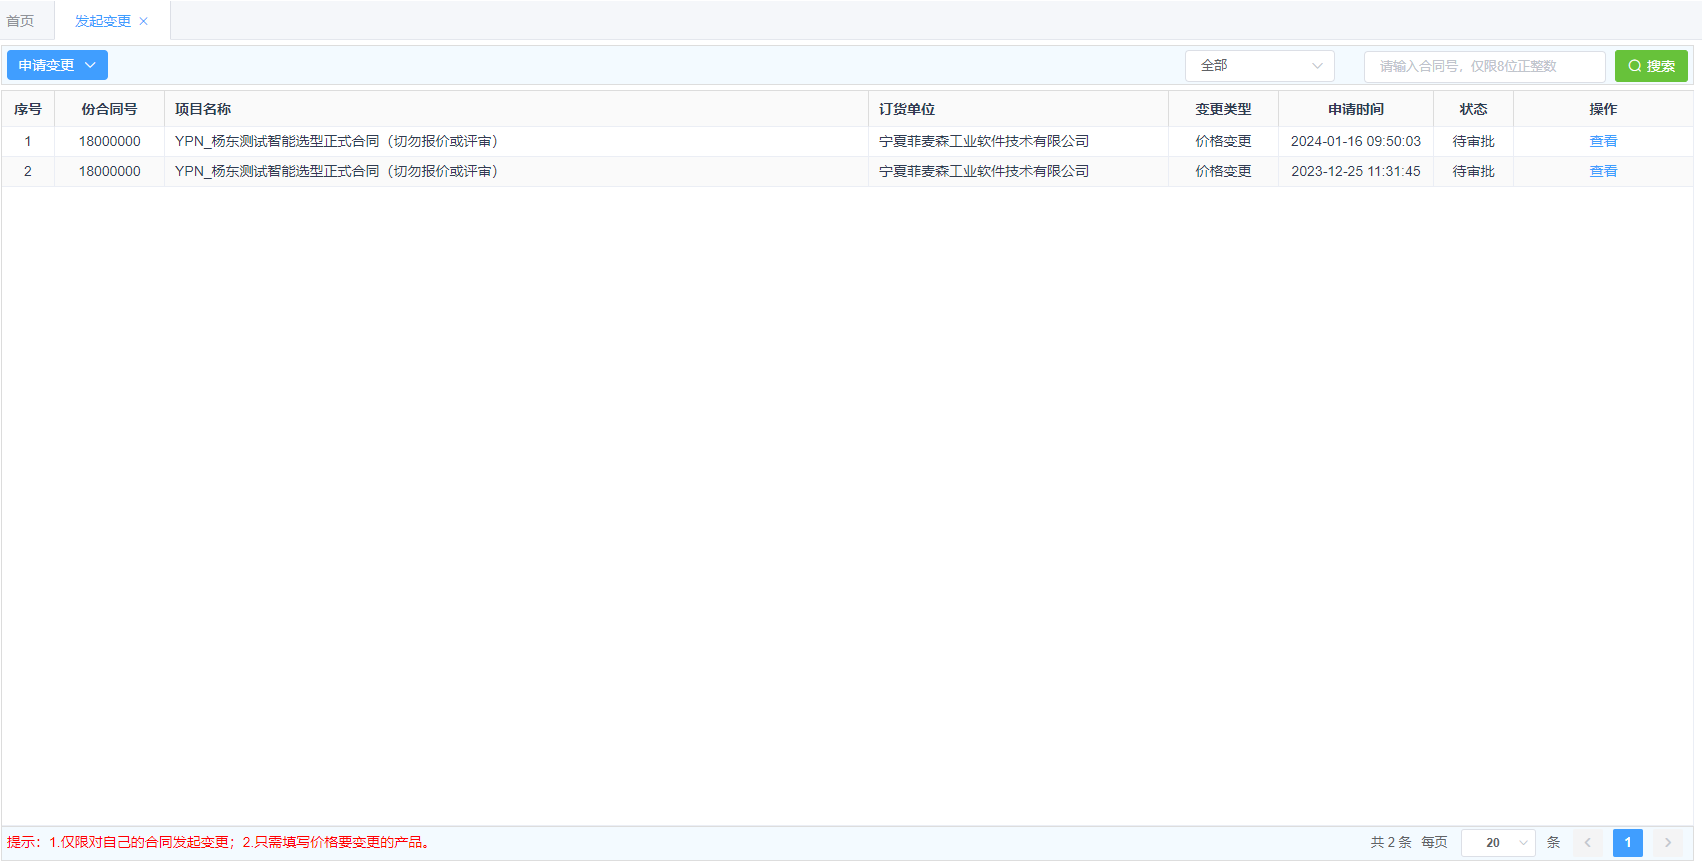
Task: Click the 状态 column header
Action: click(x=1472, y=109)
